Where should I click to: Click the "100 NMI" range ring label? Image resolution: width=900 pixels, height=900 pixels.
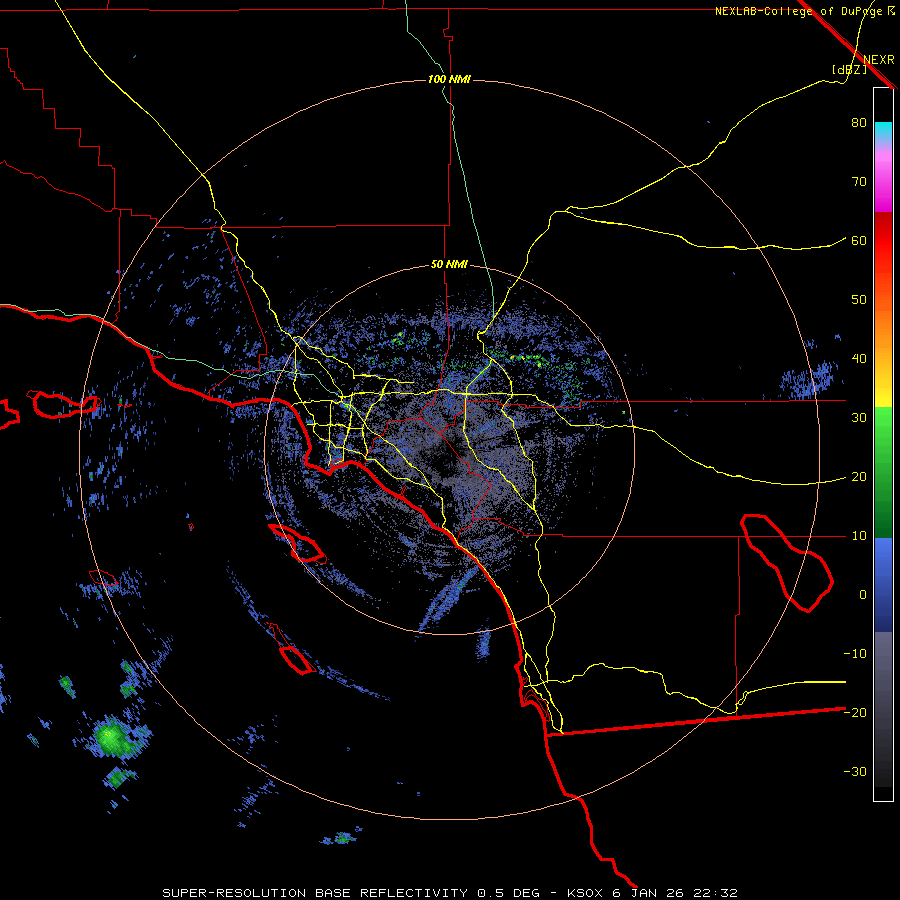(449, 79)
